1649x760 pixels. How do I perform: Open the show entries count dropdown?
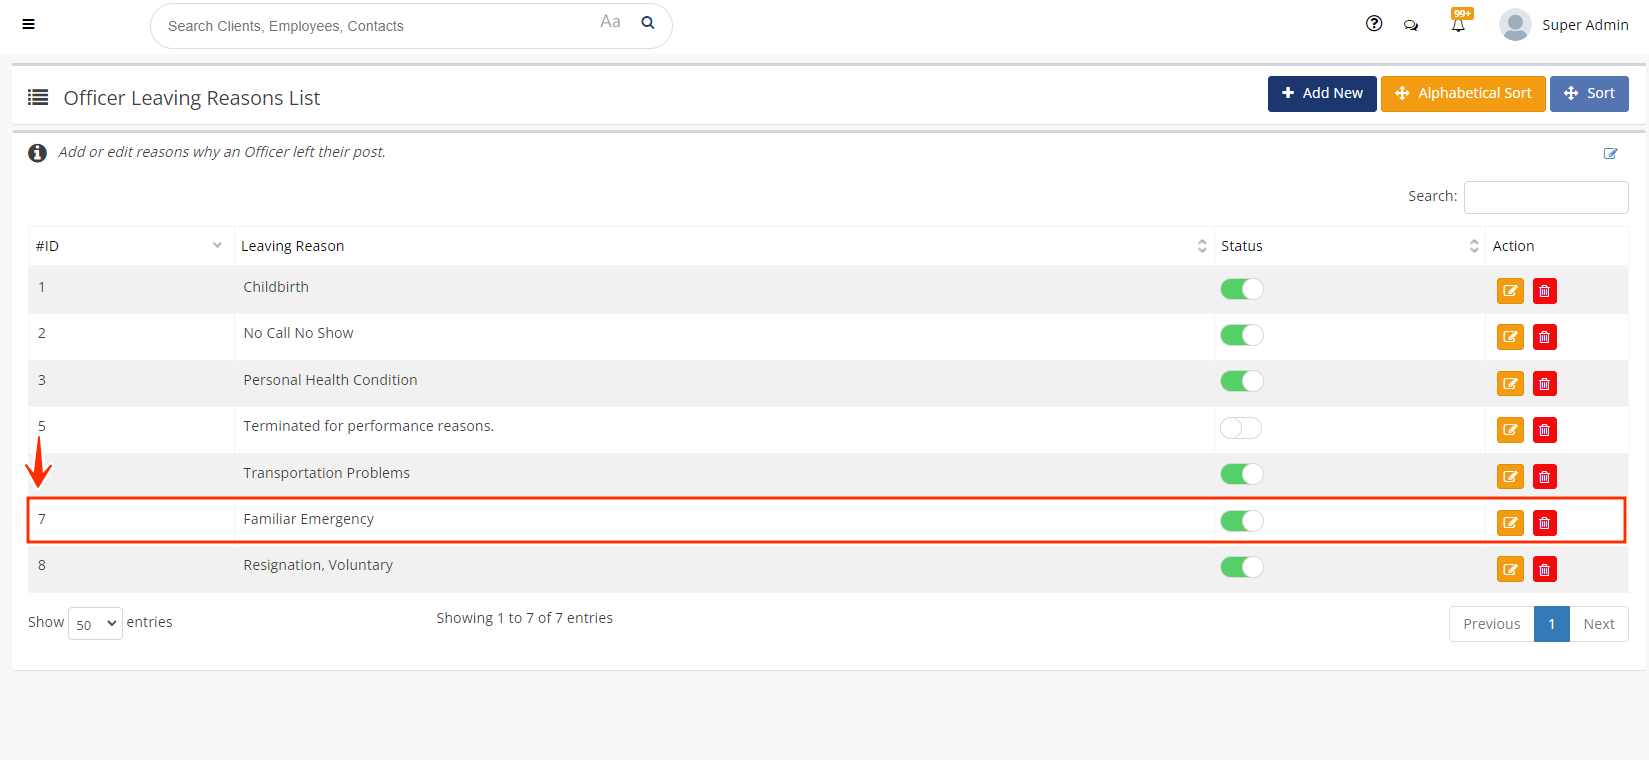(95, 624)
